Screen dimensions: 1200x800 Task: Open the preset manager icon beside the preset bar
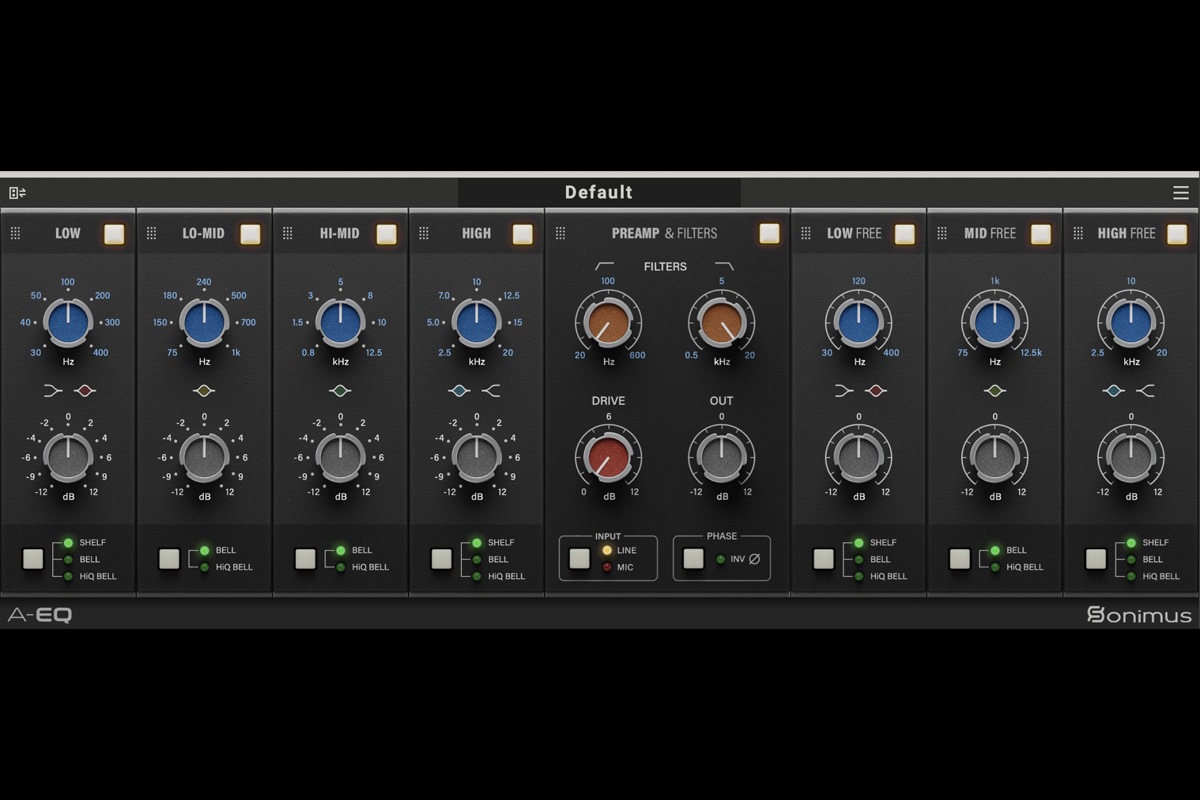point(17,193)
